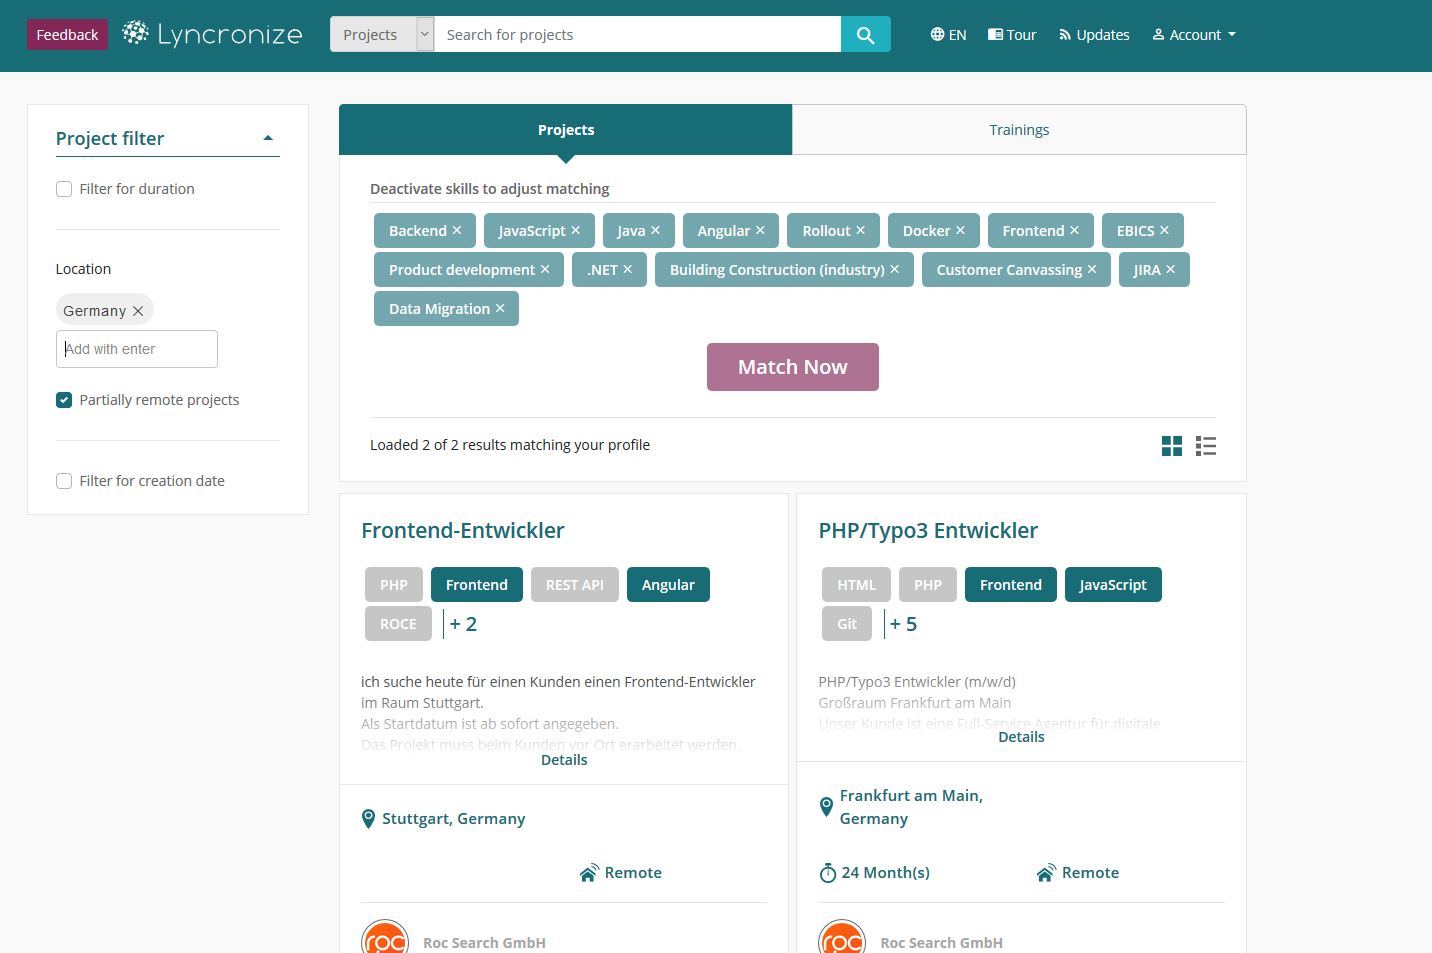Deactivate Data Migration skill X
Image resolution: width=1432 pixels, height=953 pixels.
(x=500, y=308)
